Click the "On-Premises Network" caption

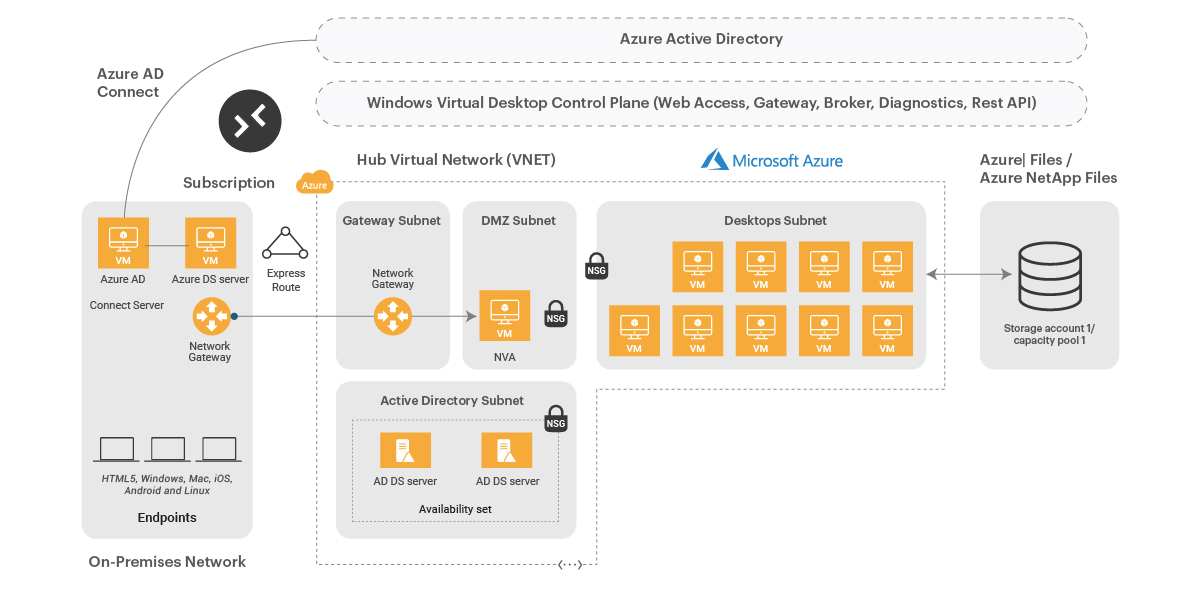tap(167, 562)
